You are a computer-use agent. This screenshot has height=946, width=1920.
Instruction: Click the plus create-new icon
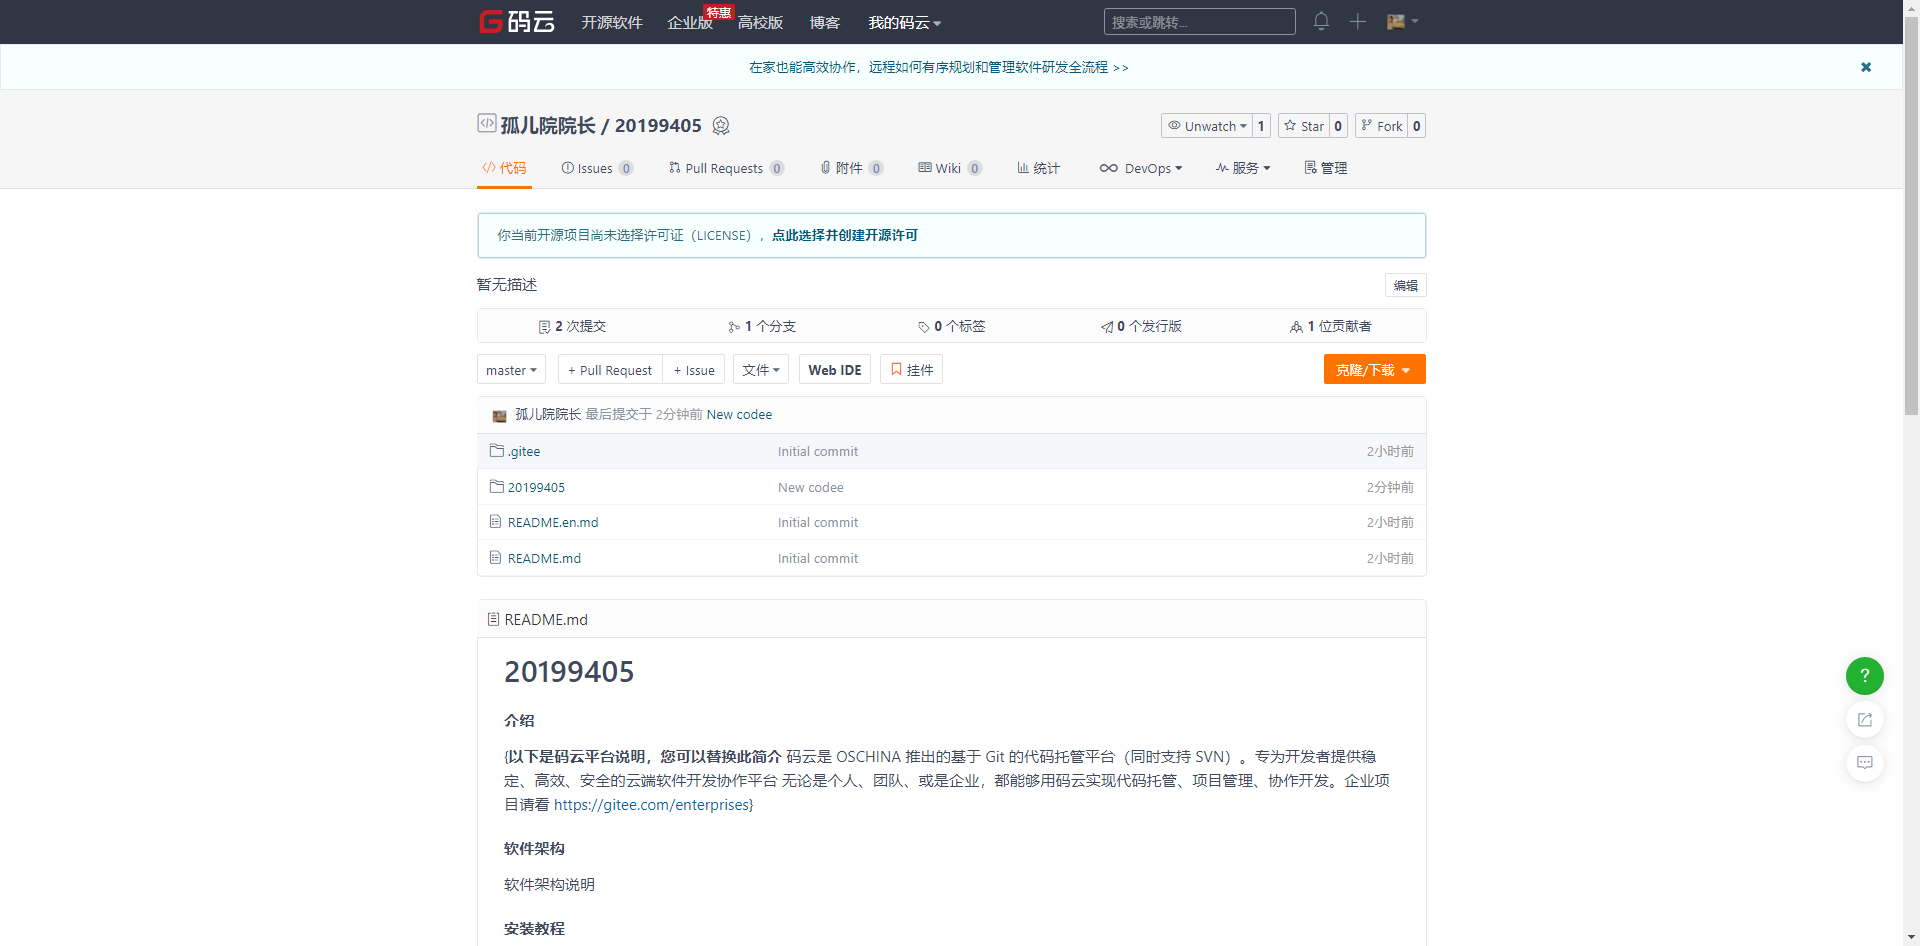click(x=1357, y=21)
